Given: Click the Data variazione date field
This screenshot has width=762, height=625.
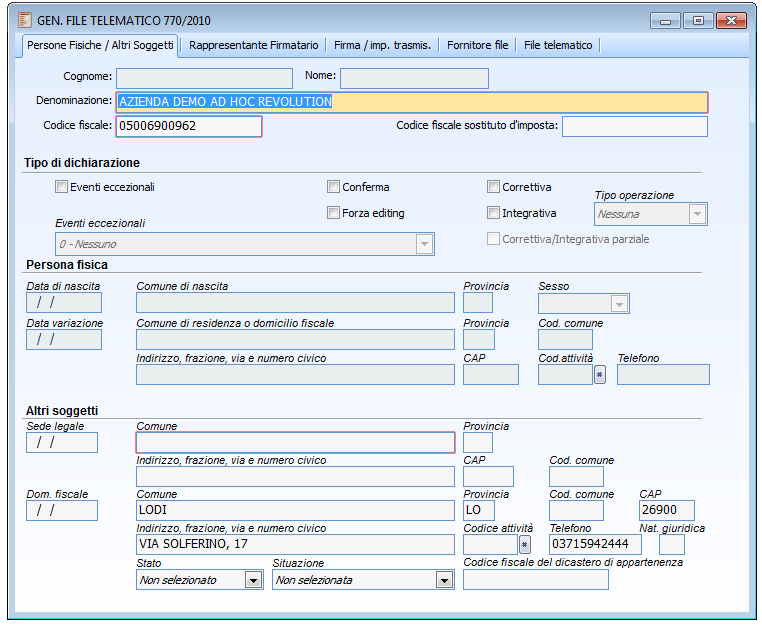Looking at the screenshot, I should [x=64, y=340].
